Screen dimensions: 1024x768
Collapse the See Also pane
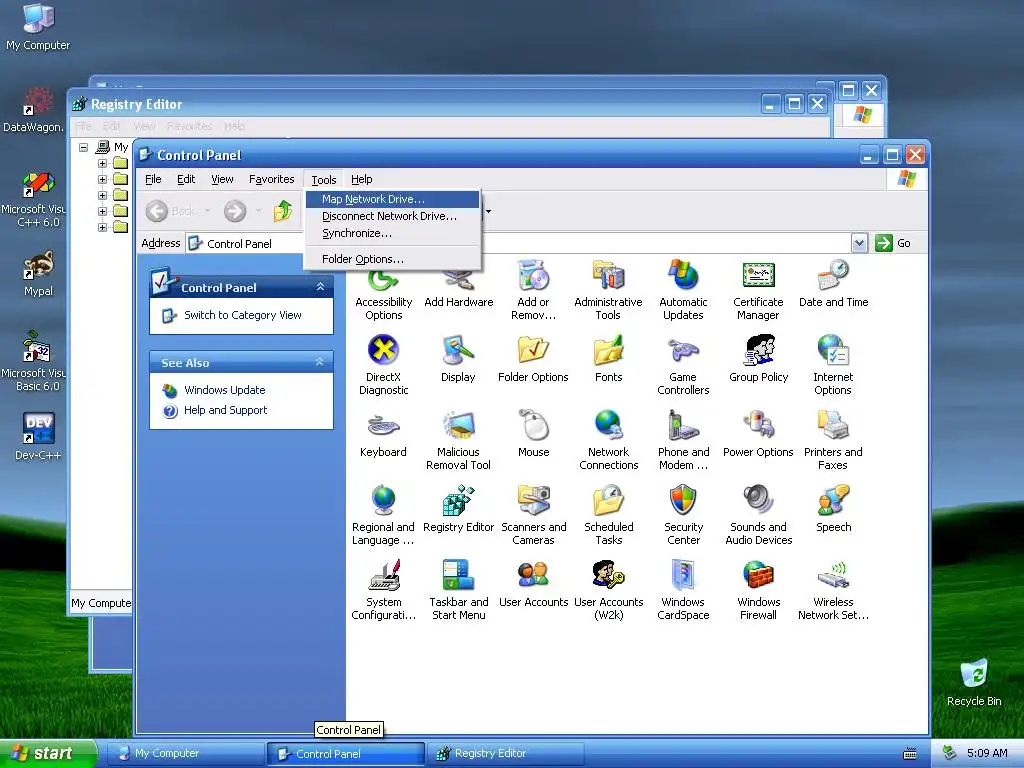pos(319,362)
